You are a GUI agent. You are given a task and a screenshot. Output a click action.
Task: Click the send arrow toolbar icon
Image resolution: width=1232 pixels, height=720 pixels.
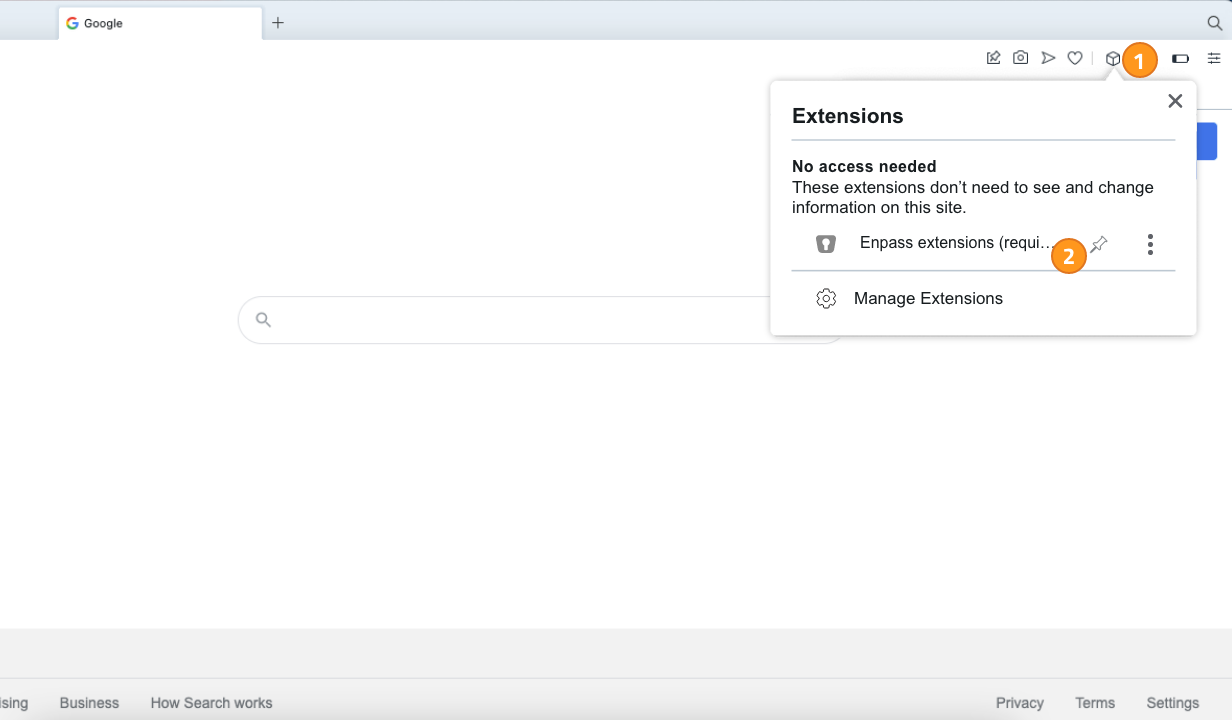pos(1048,58)
